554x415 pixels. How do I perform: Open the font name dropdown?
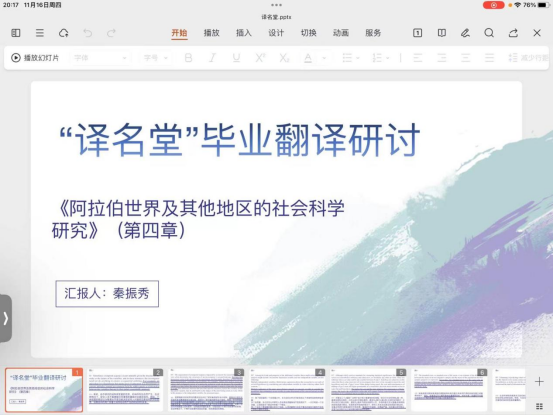click(100, 58)
